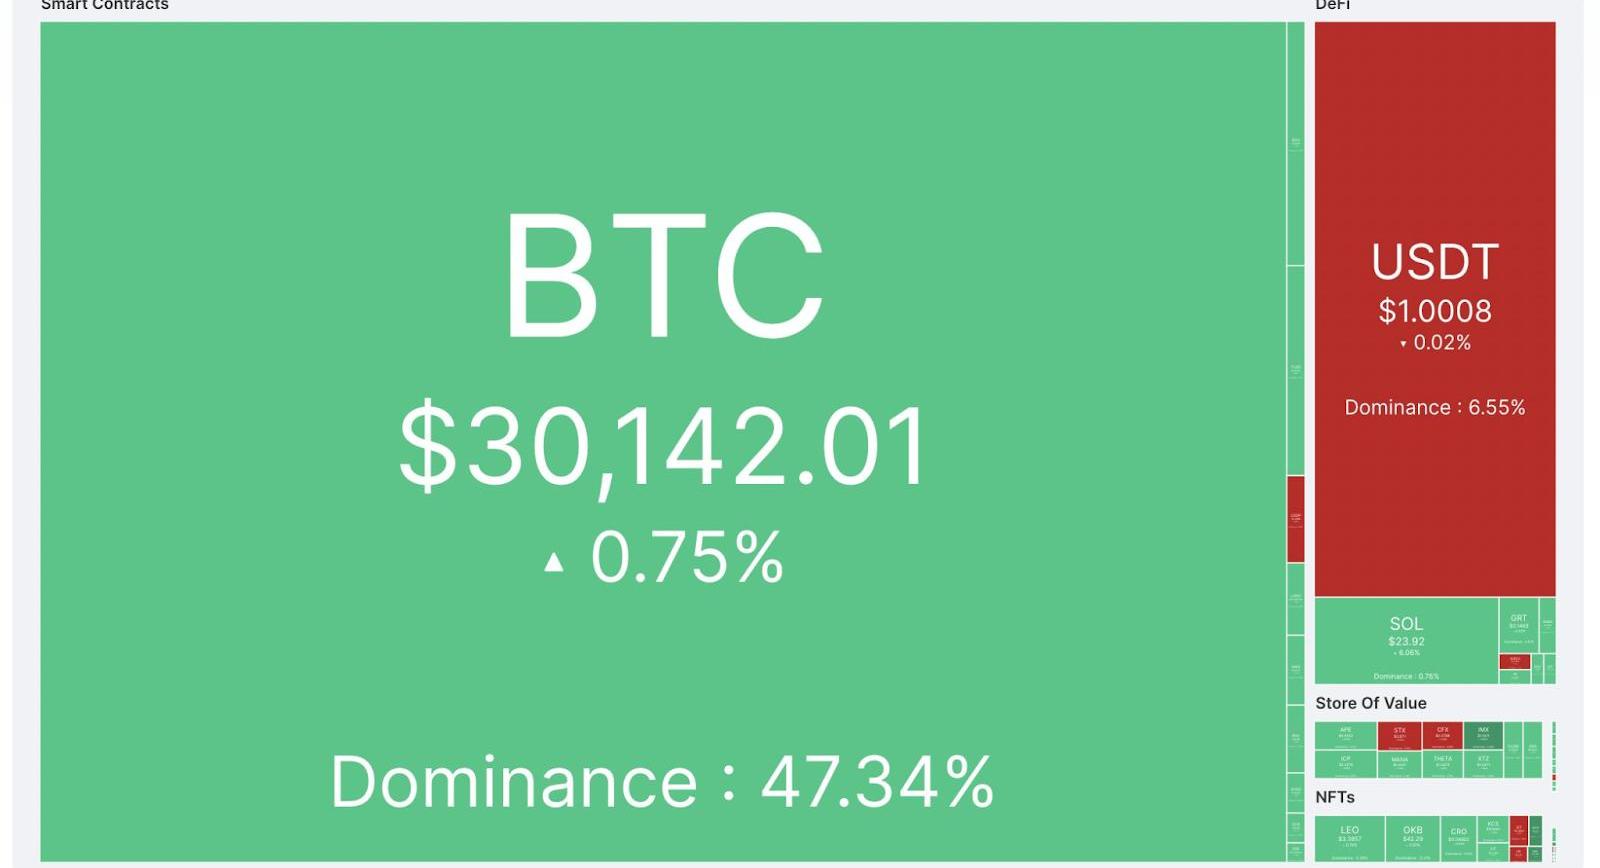Open the OKB $42.29 tile
The height and width of the screenshot is (868, 1600).
pos(1412,838)
